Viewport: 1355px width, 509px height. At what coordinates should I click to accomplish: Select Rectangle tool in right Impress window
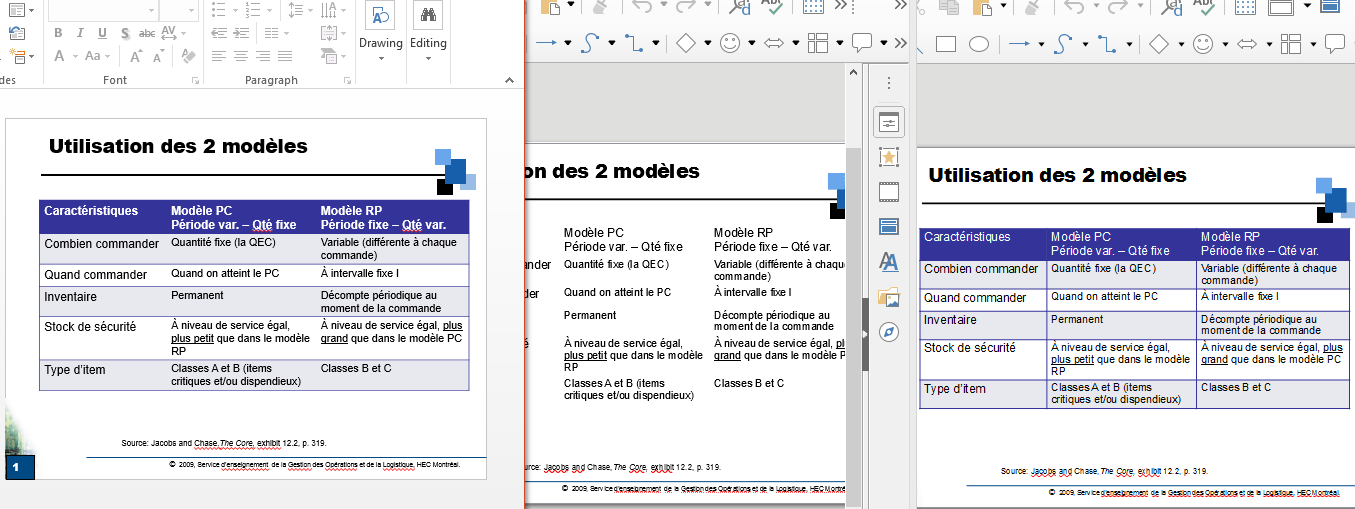coord(946,43)
